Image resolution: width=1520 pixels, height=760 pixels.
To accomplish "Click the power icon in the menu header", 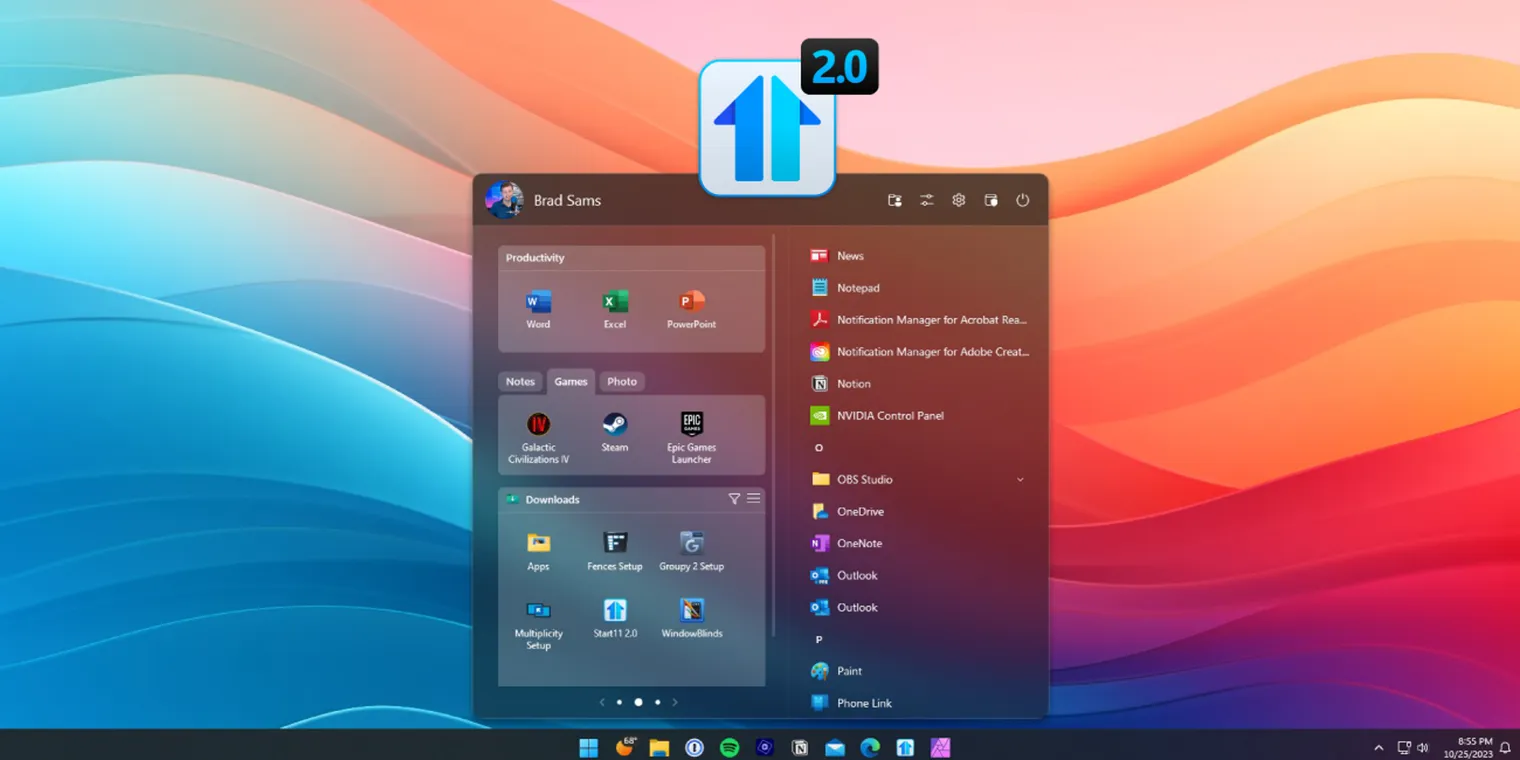I will [x=1022, y=200].
